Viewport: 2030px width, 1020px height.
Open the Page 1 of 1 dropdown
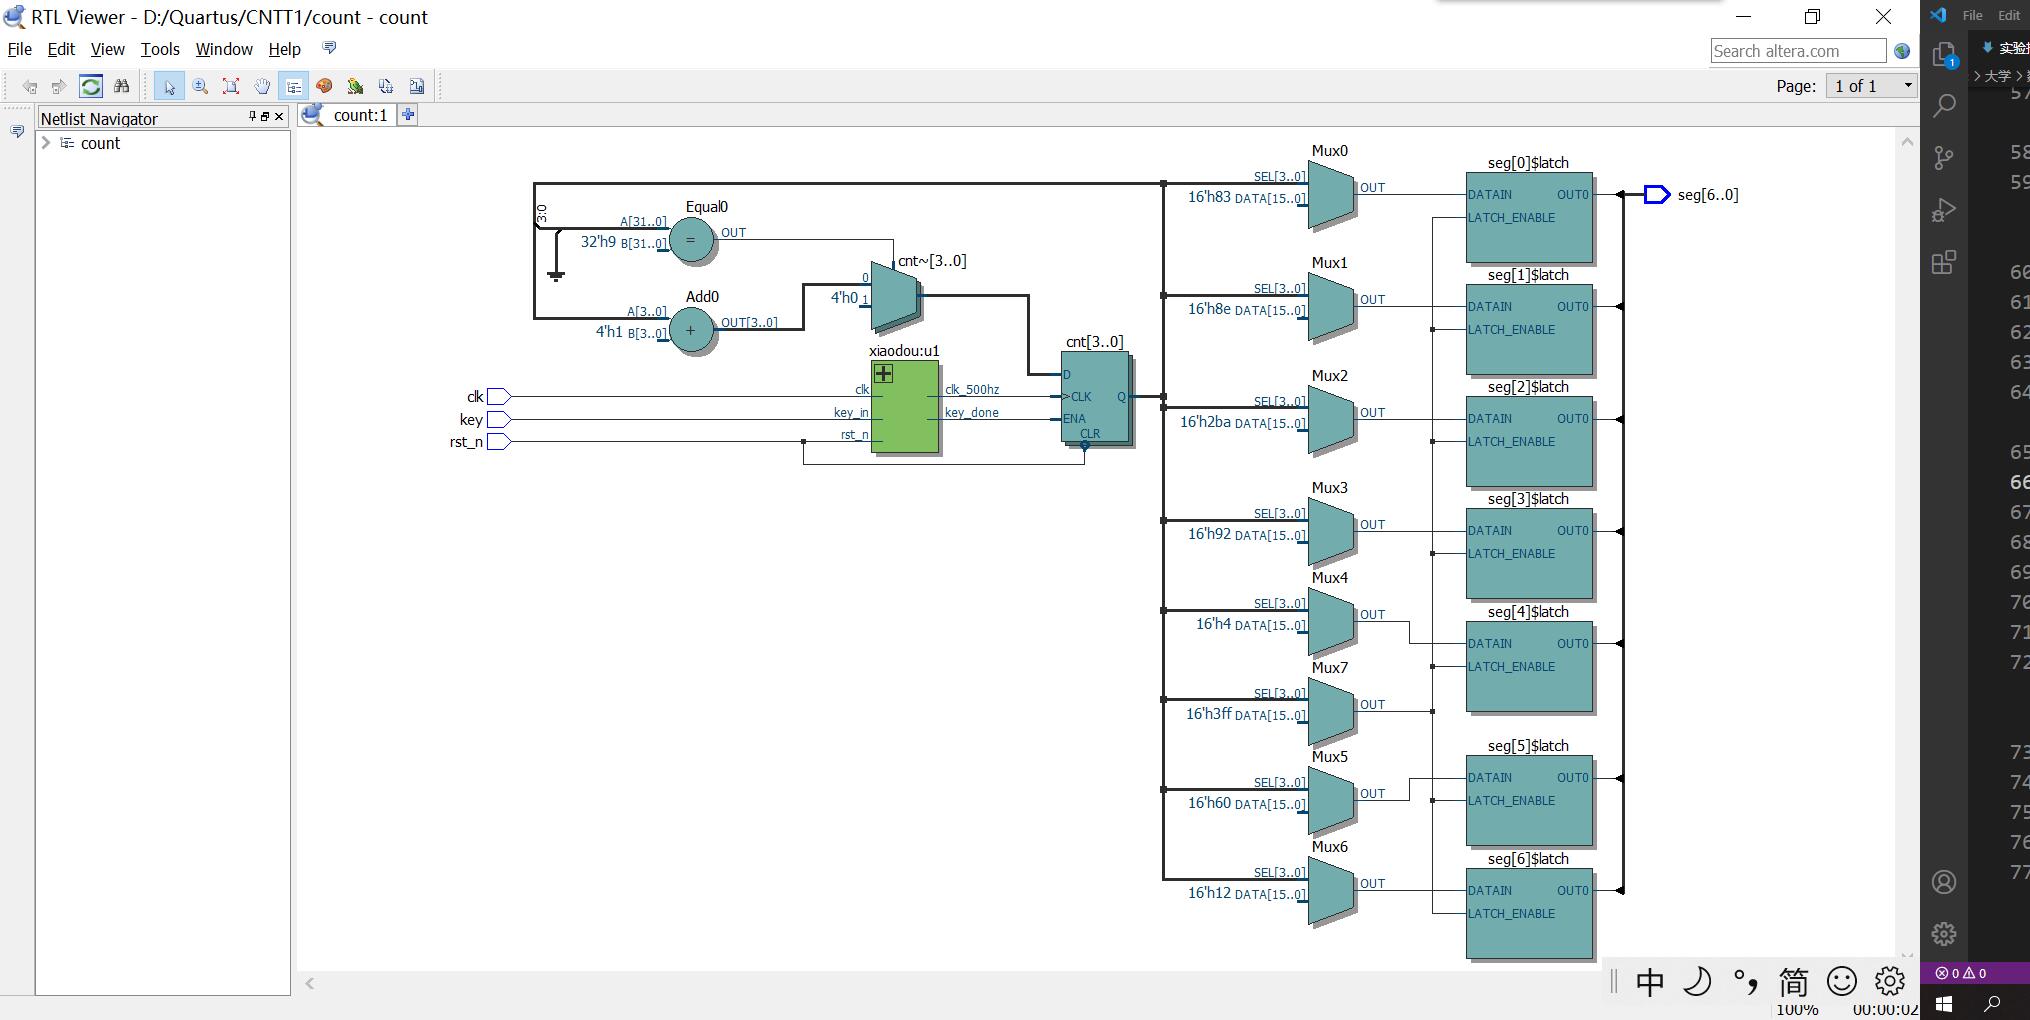pyautogui.click(x=1871, y=86)
